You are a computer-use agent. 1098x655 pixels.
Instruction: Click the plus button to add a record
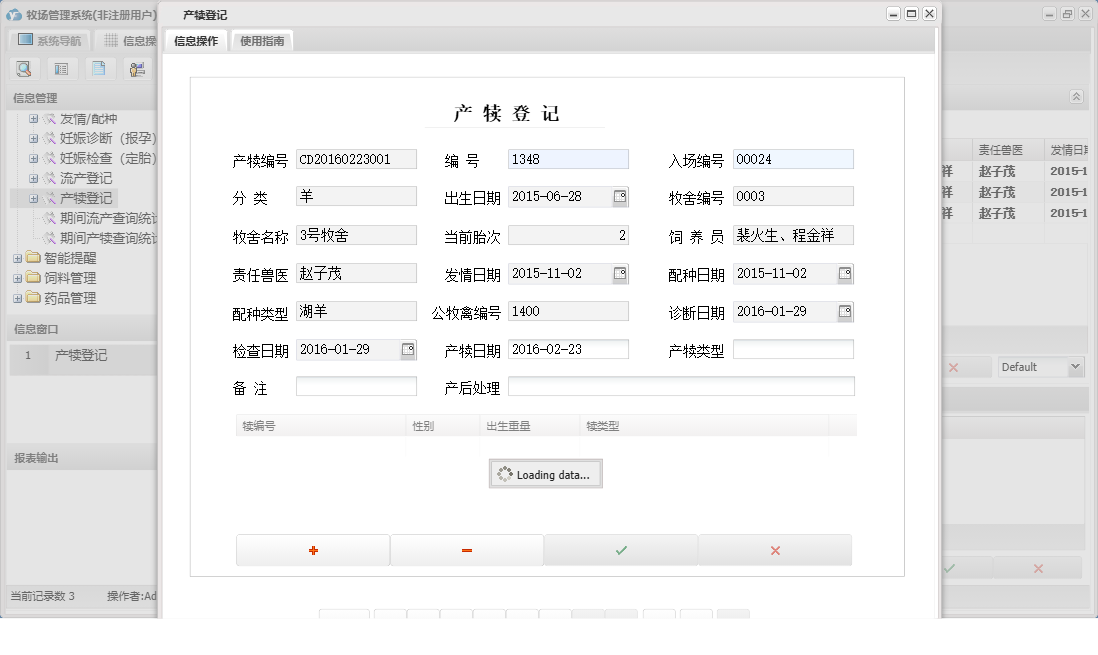coord(312,550)
